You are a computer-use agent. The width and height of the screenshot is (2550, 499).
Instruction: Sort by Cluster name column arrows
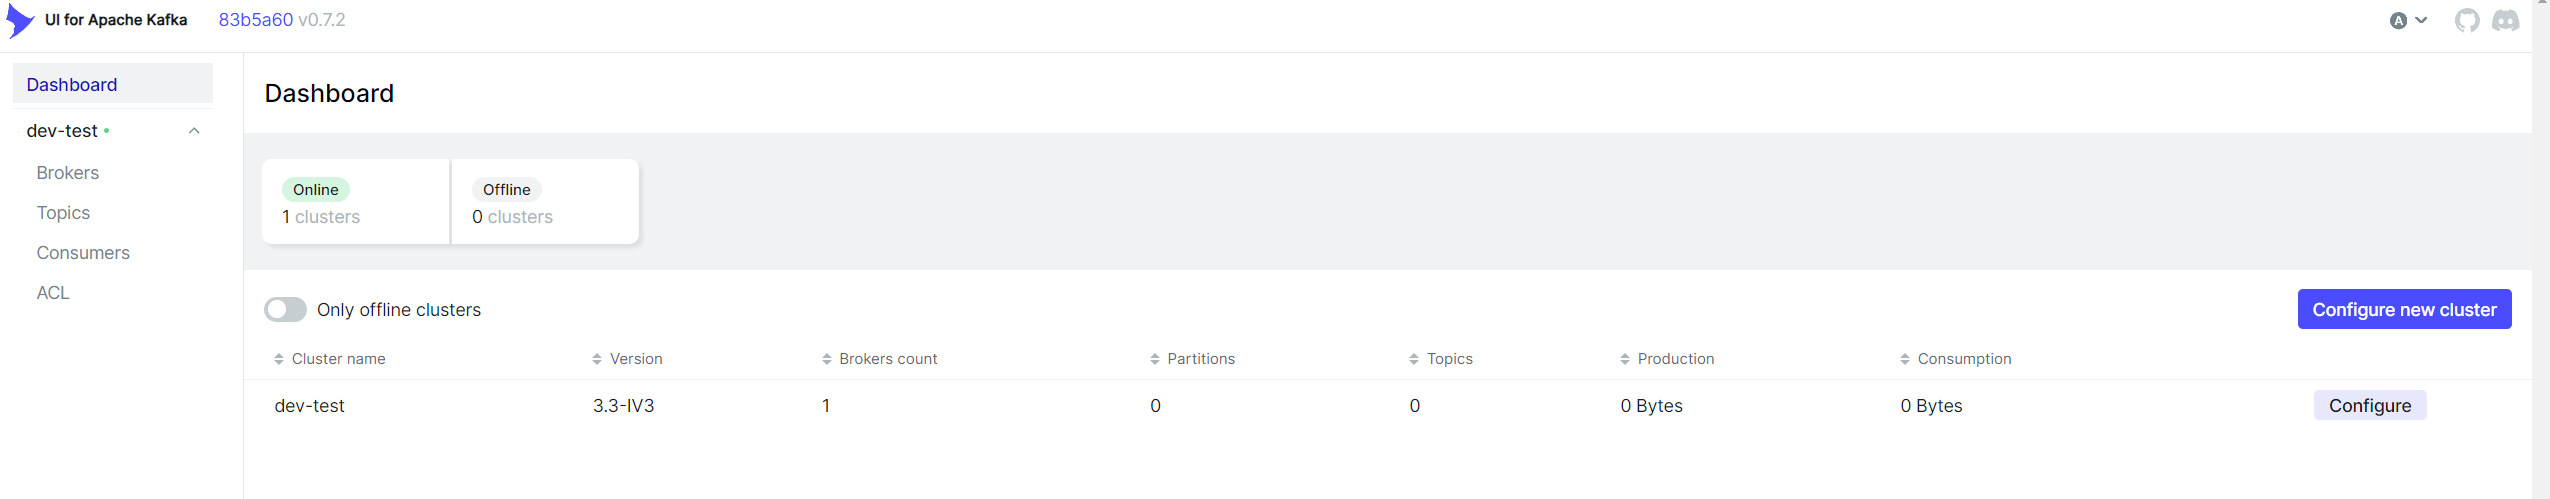pyautogui.click(x=279, y=359)
